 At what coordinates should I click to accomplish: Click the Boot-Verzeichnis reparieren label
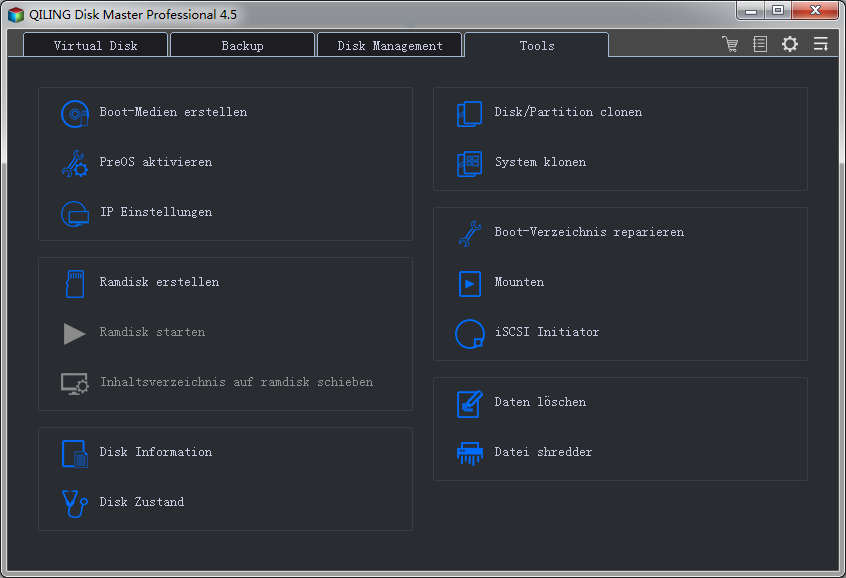tap(589, 232)
